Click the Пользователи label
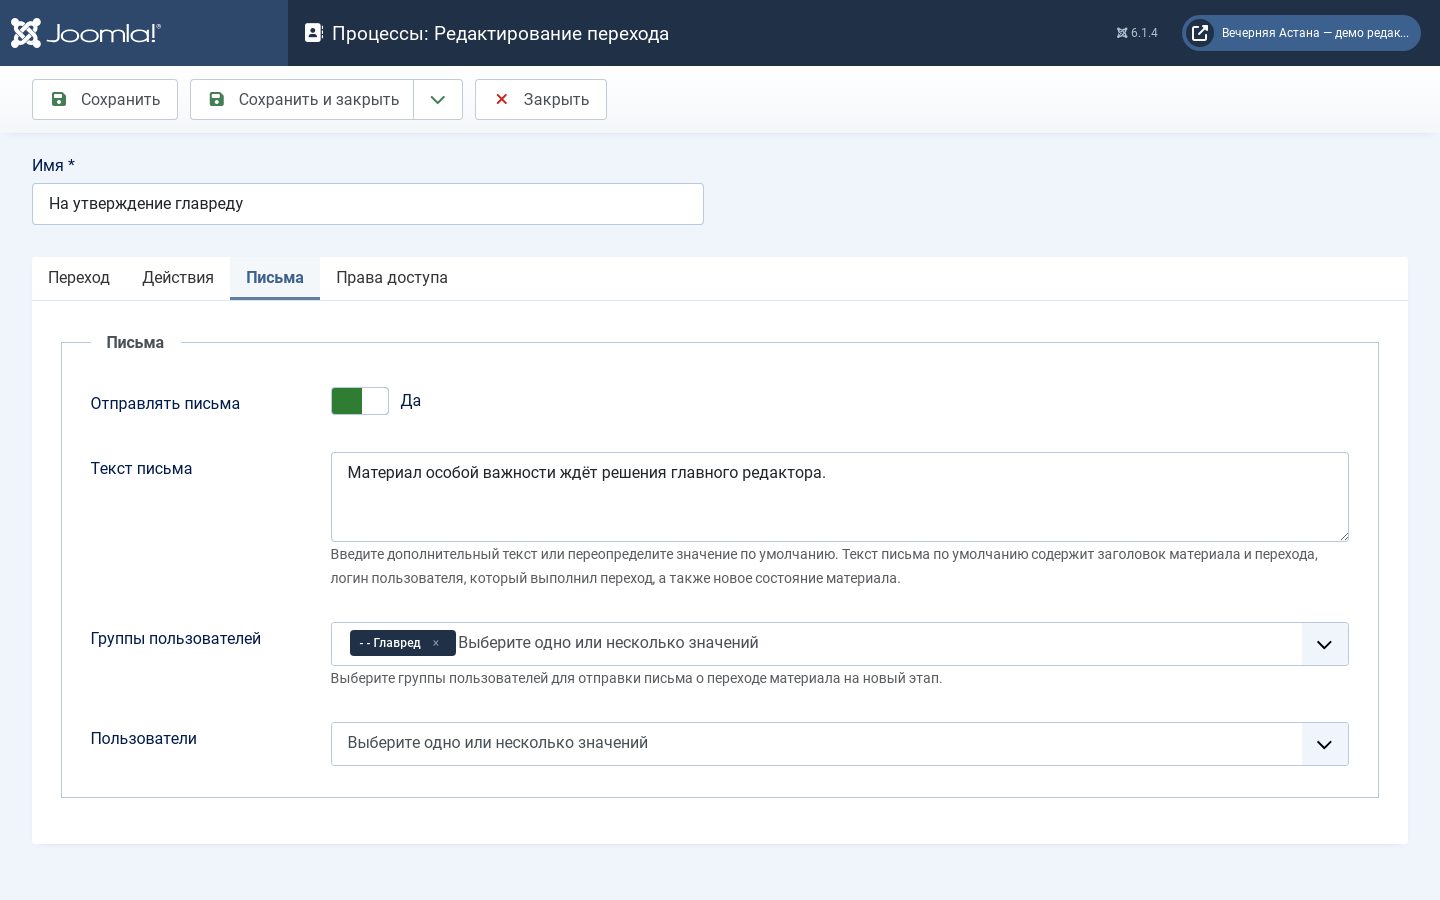 click(143, 739)
